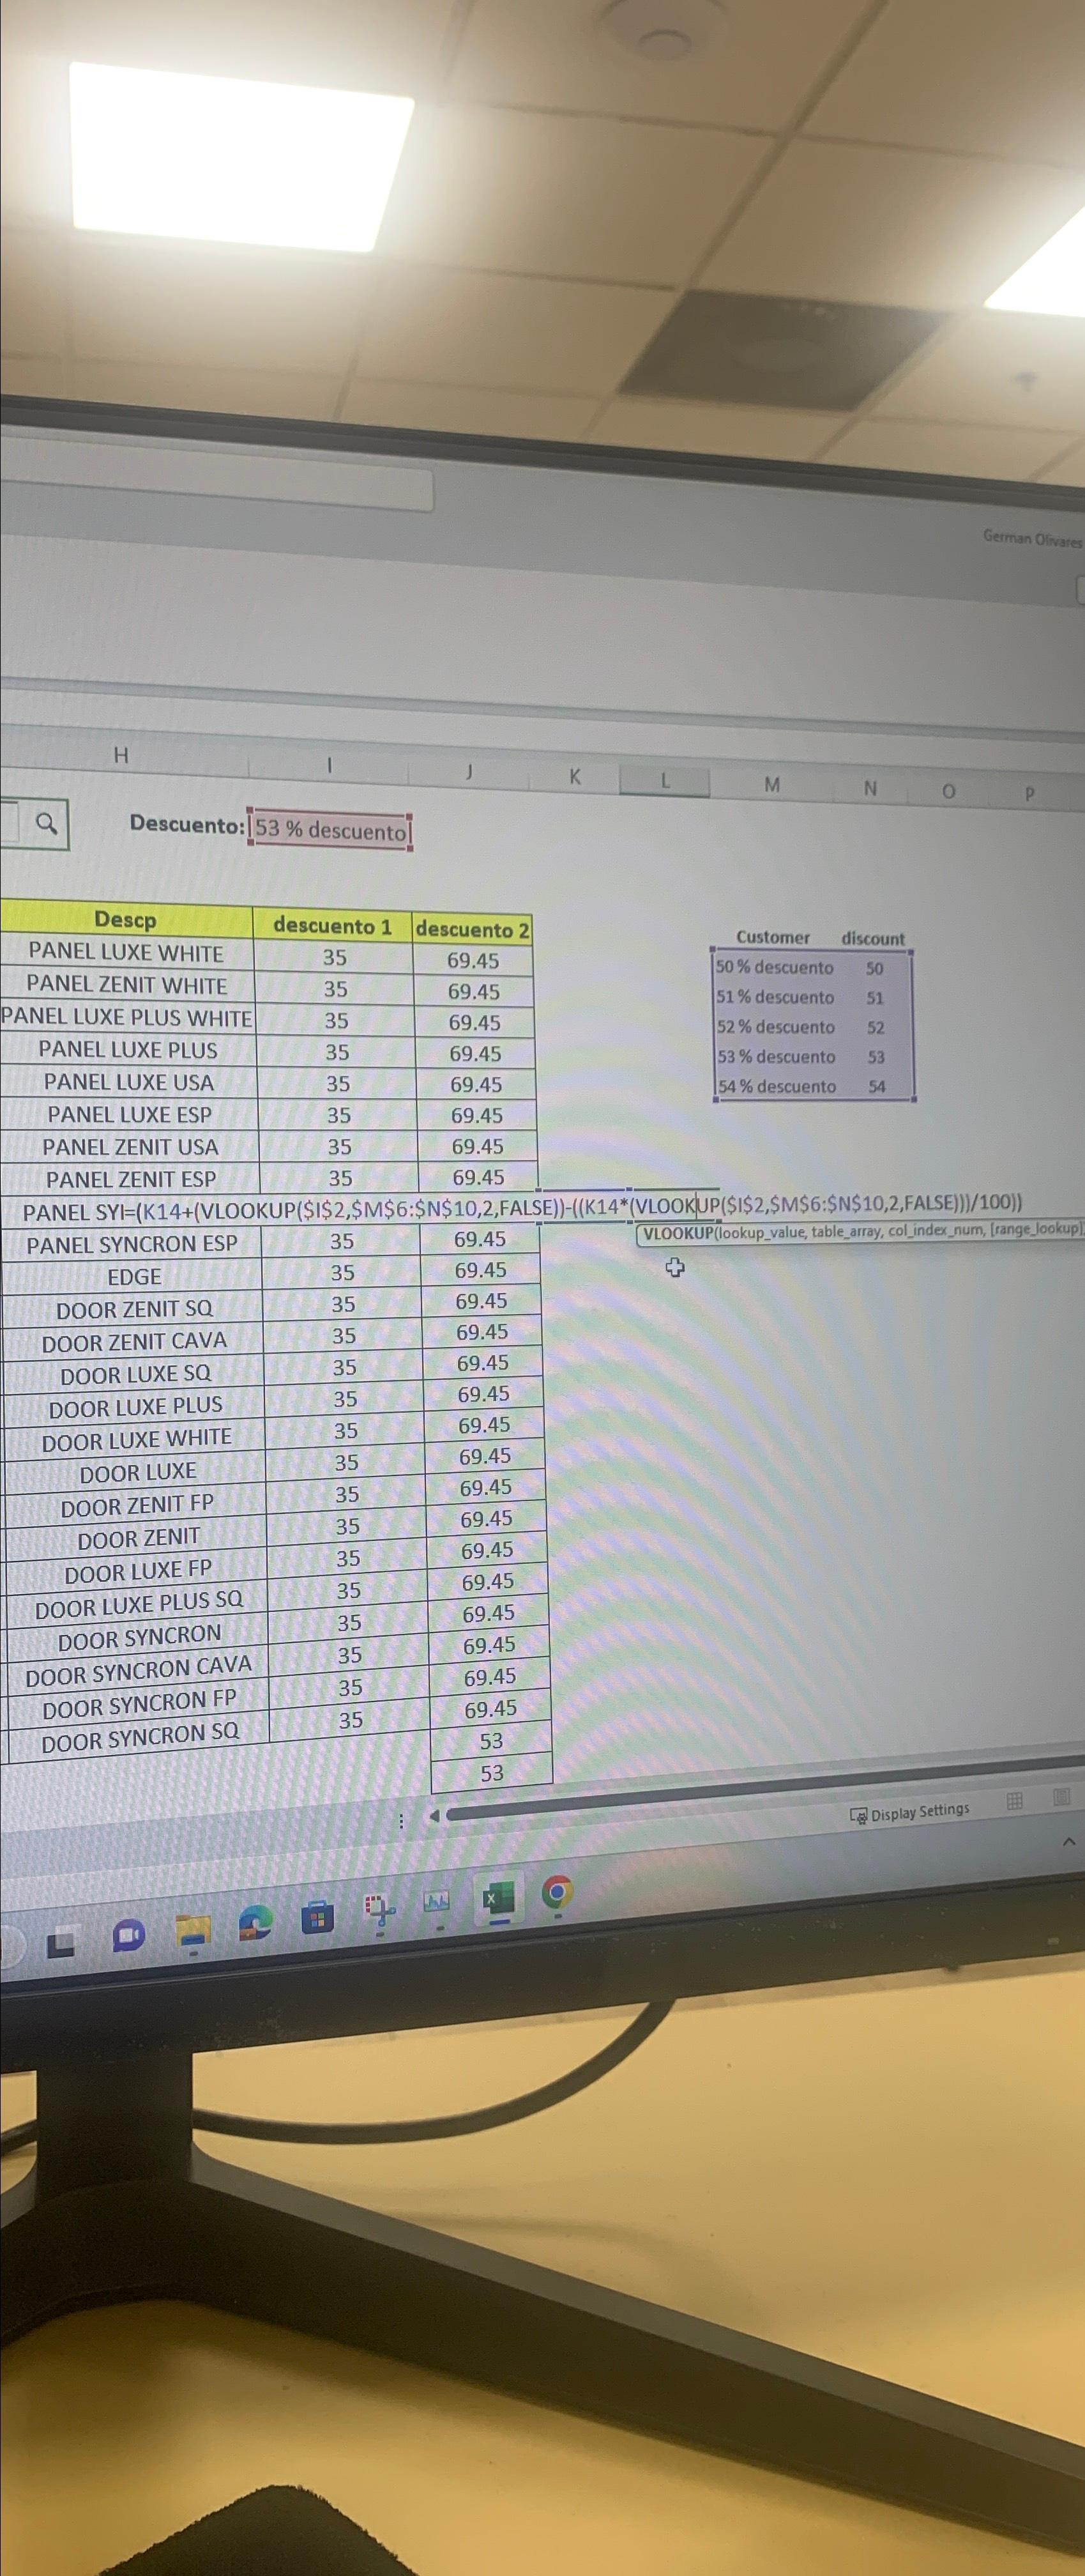
Task: Click the Normal view icon in status bar
Action: pos(1014,1801)
